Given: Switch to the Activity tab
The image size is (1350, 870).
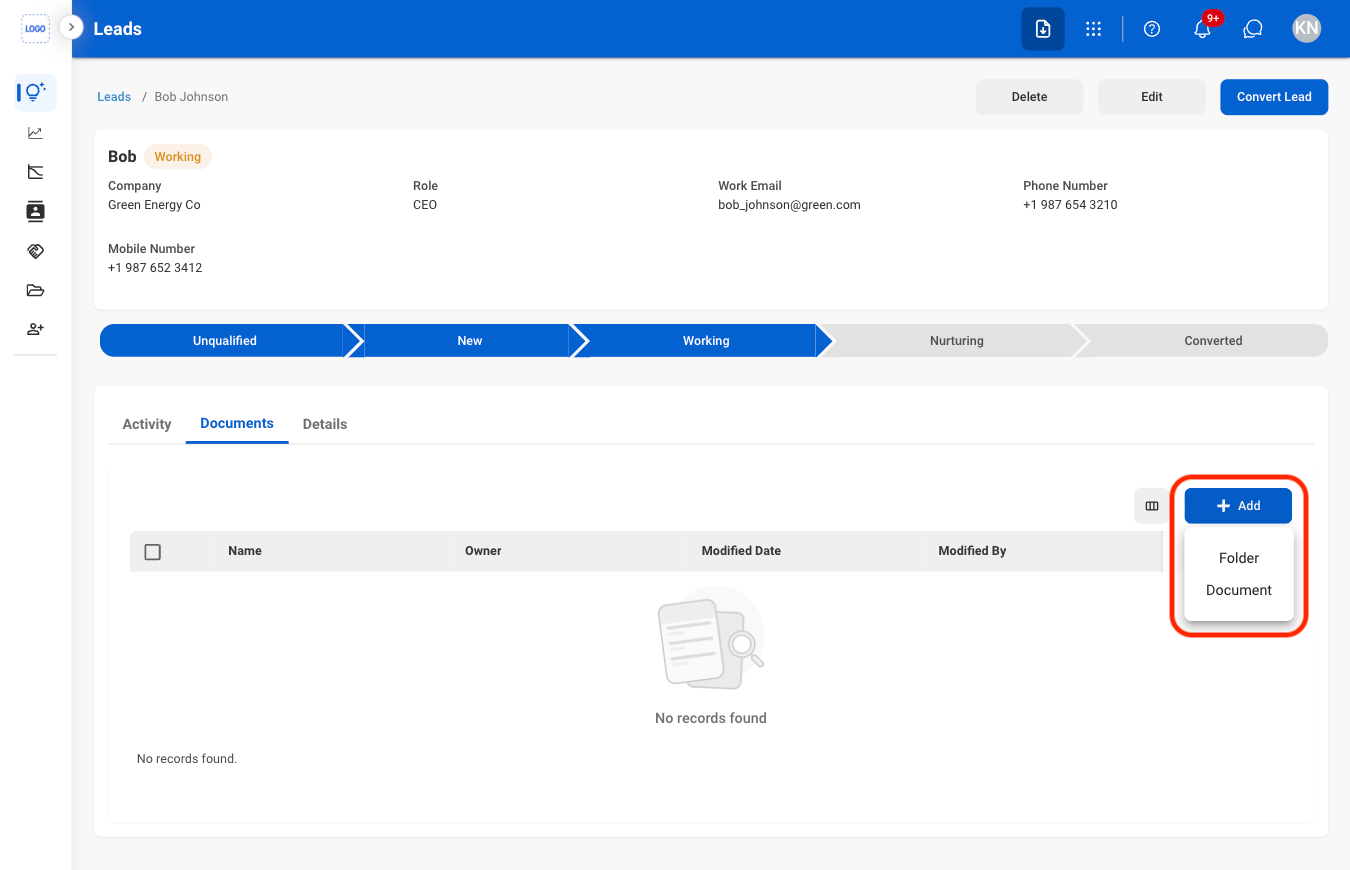Looking at the screenshot, I should (147, 424).
